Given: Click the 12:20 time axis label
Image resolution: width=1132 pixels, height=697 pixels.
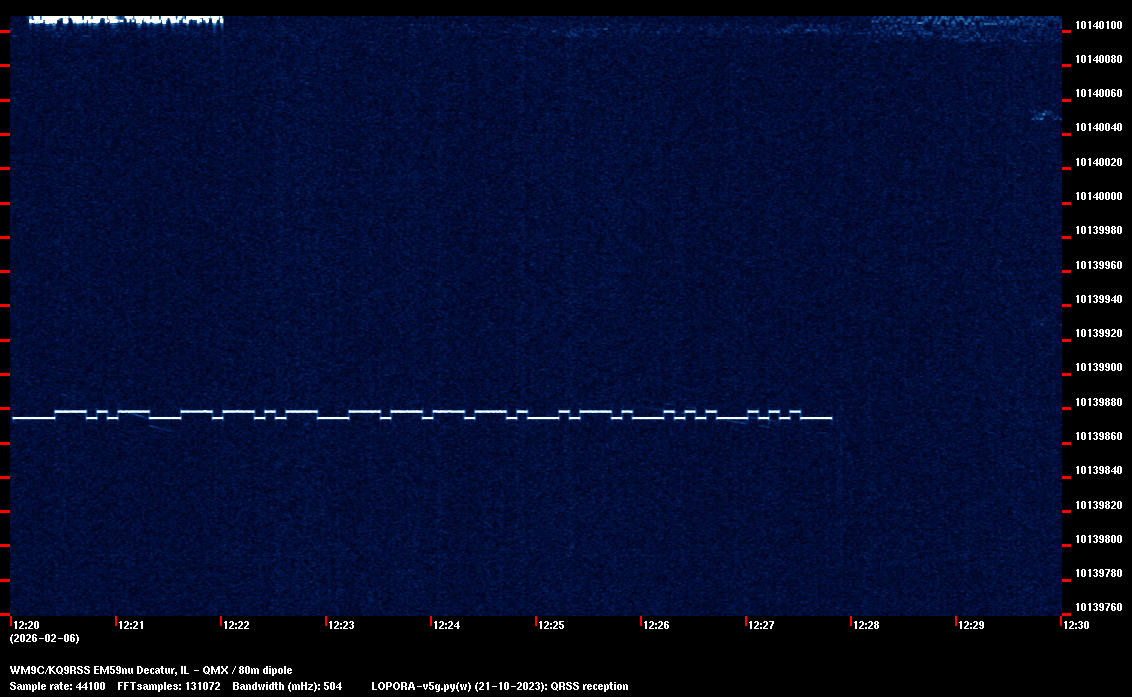Looking at the screenshot, I should (x=27, y=625).
